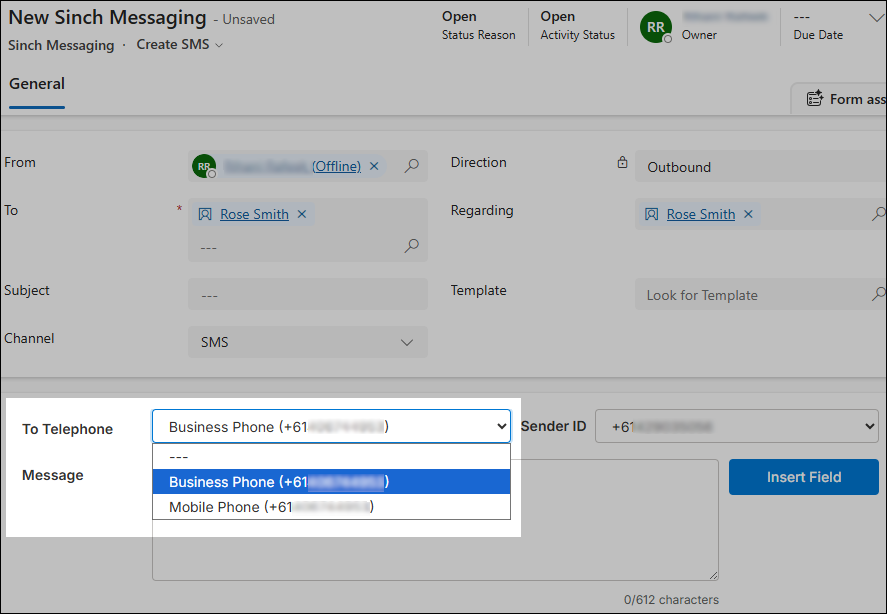Click the Insert Field button

[804, 477]
